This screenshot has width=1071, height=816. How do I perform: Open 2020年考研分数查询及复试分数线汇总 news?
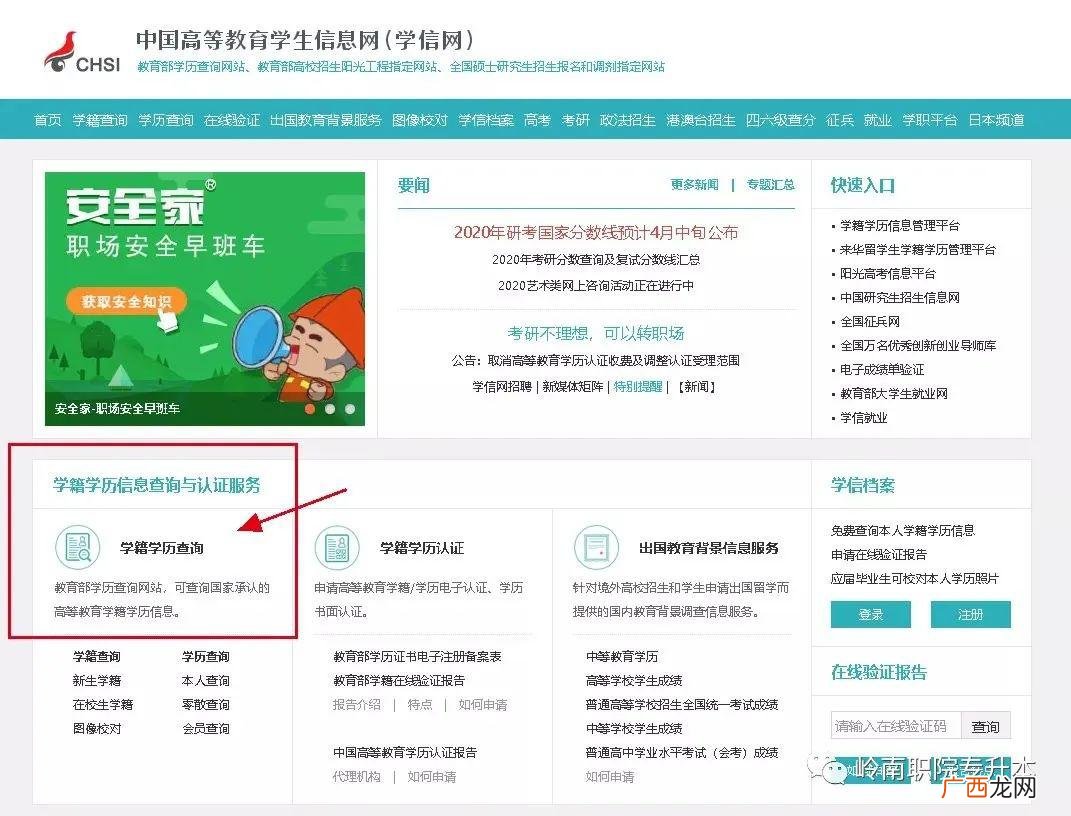point(596,259)
